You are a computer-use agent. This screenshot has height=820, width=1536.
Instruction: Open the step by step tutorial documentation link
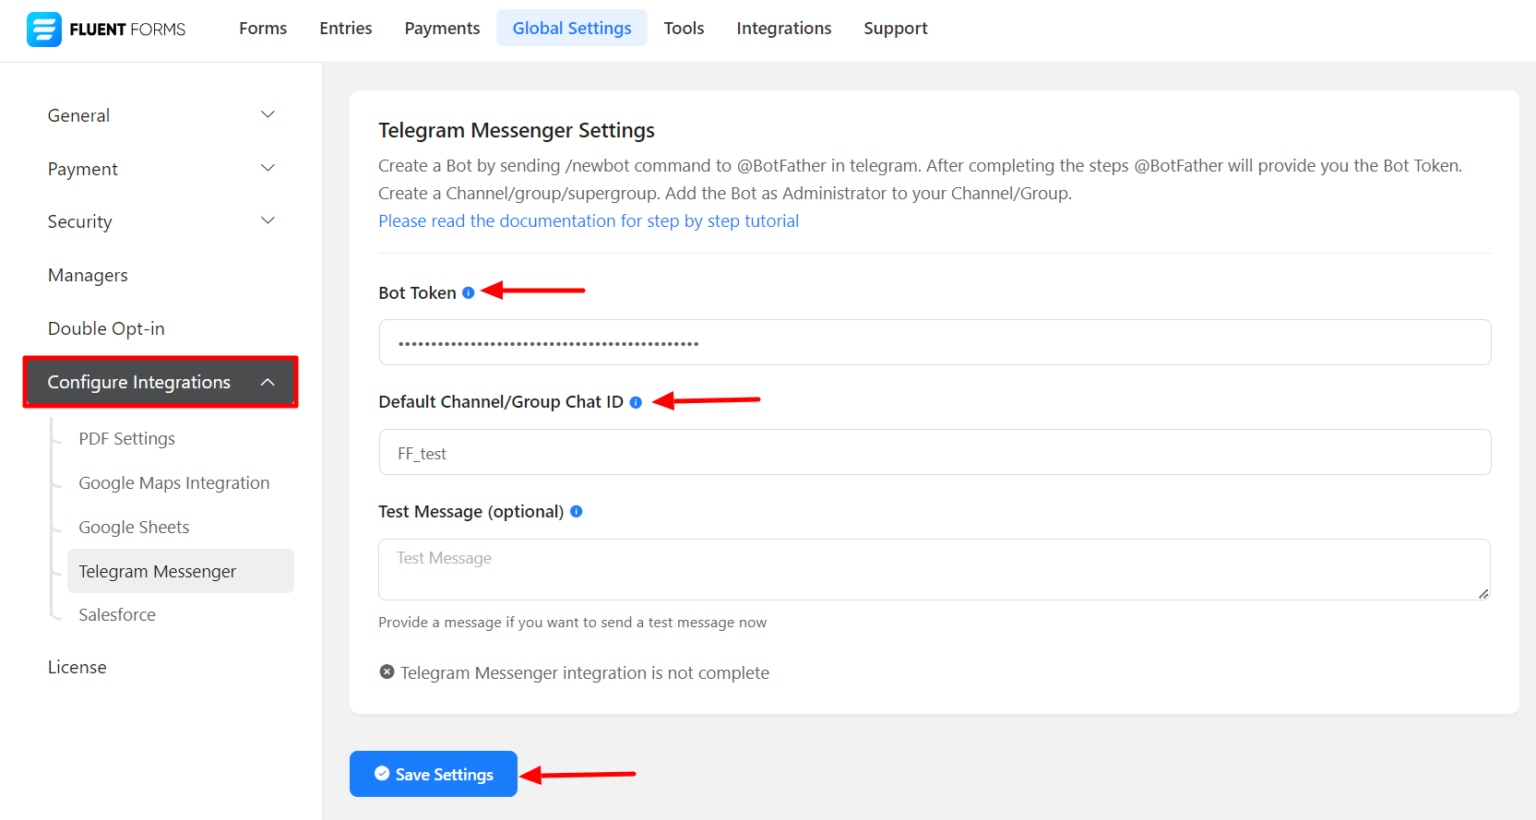[588, 220]
